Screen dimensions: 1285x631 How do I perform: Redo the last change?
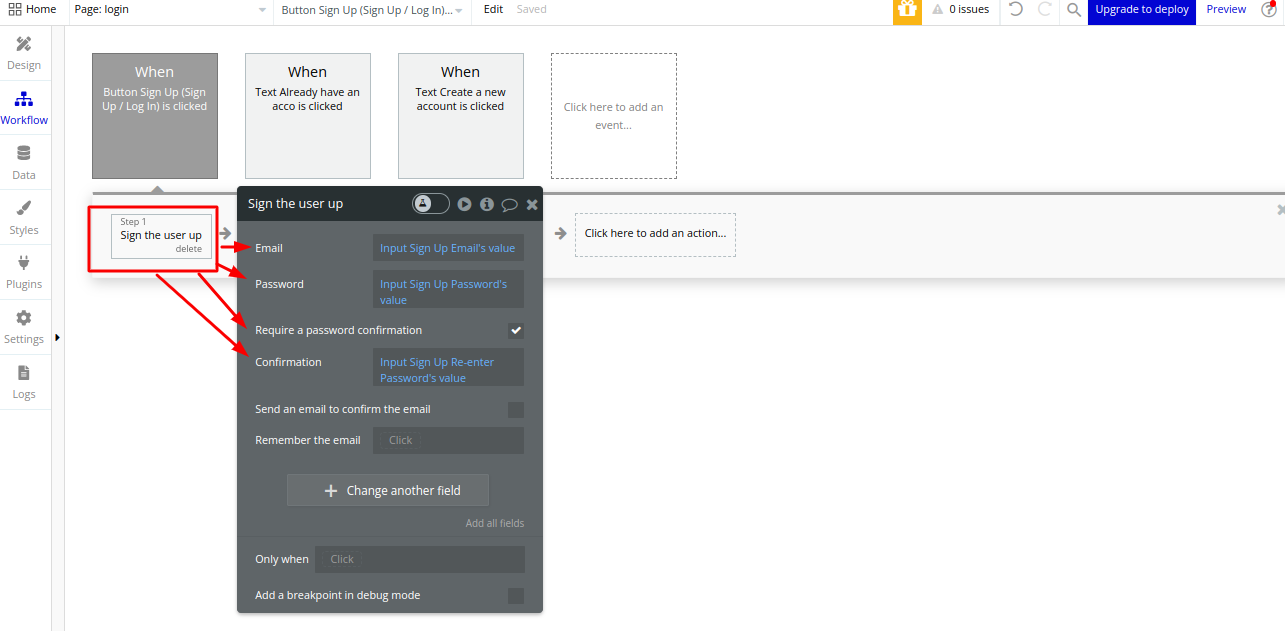1044,9
